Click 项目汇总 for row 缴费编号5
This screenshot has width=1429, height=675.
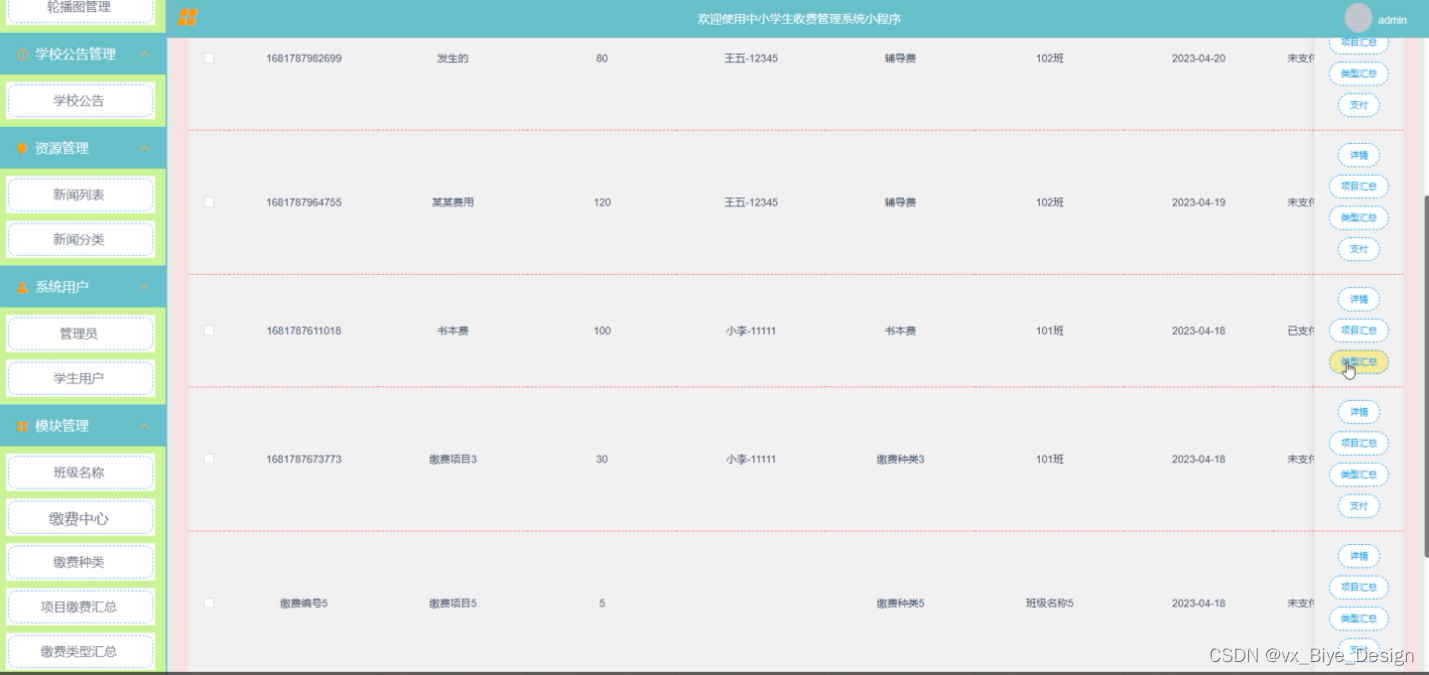point(1358,587)
